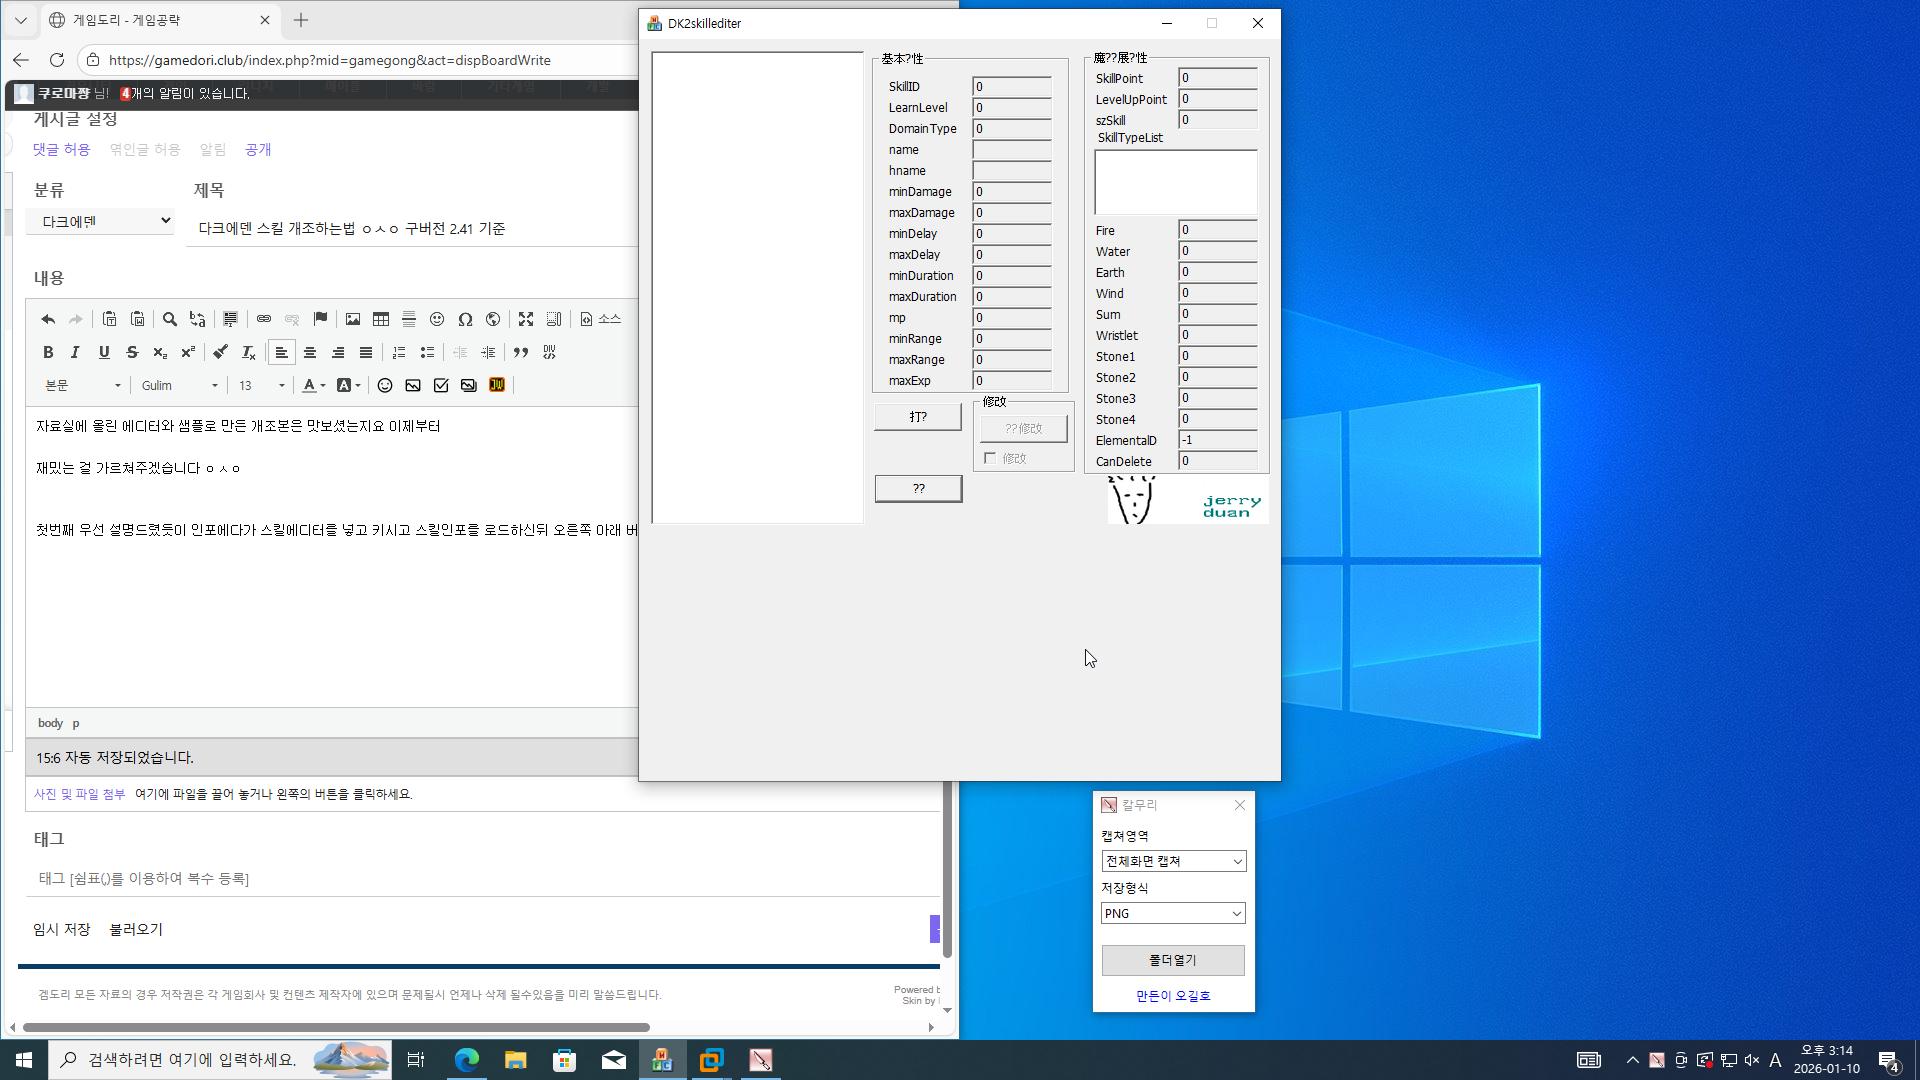Image resolution: width=1920 pixels, height=1080 pixels.
Task: Click the SkillID input field
Action: pyautogui.click(x=1011, y=87)
